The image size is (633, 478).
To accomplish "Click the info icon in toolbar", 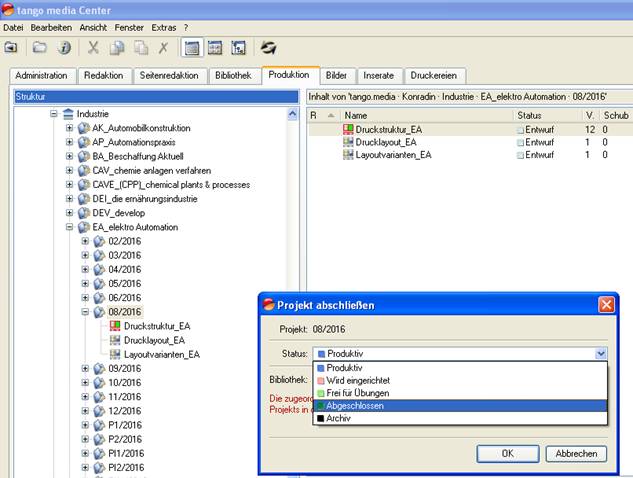I will 64,47.
